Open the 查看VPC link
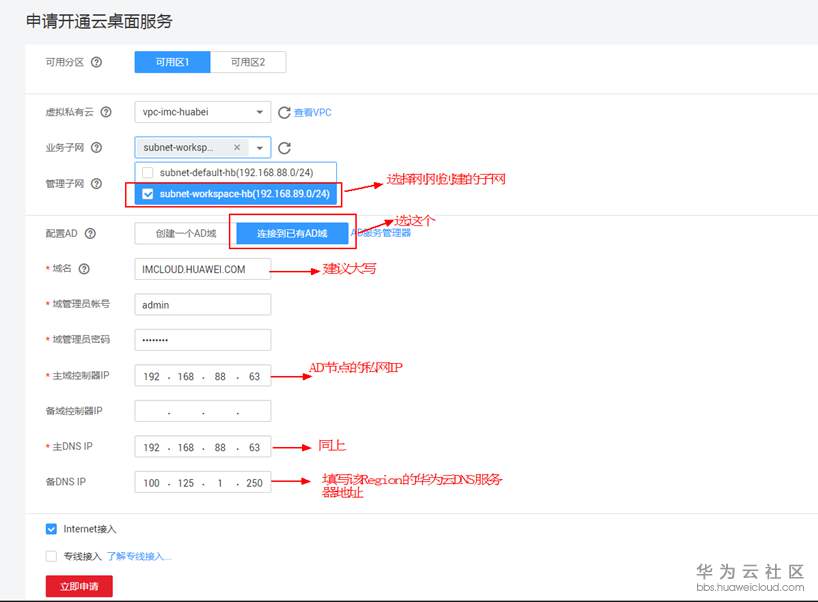 [x=312, y=113]
